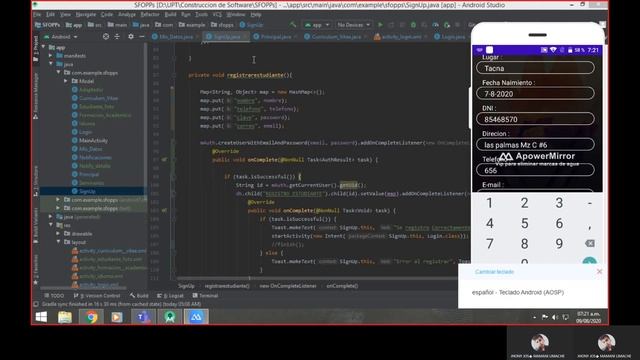Click the Direcion field with las palmas
The width and height of the screenshot is (640, 360).
535,144
